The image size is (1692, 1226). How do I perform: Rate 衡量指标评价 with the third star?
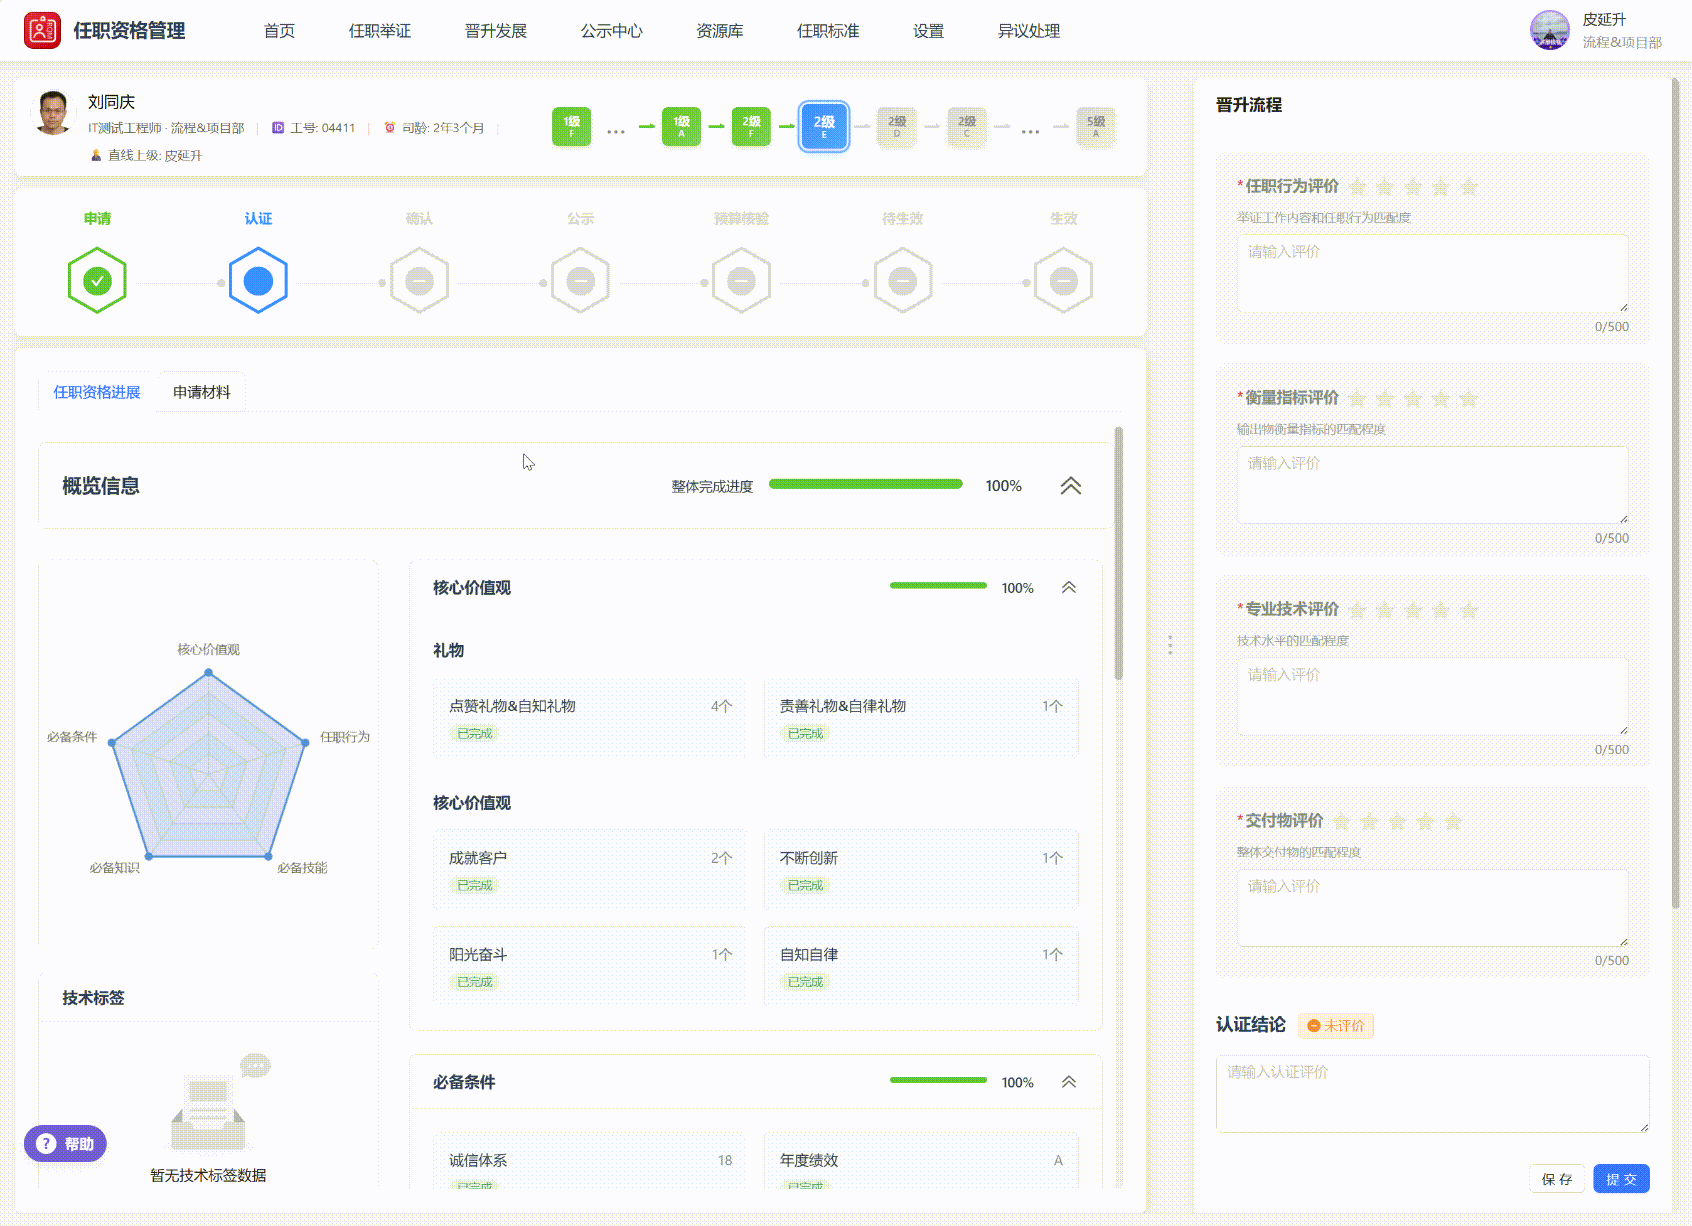[x=1412, y=399]
